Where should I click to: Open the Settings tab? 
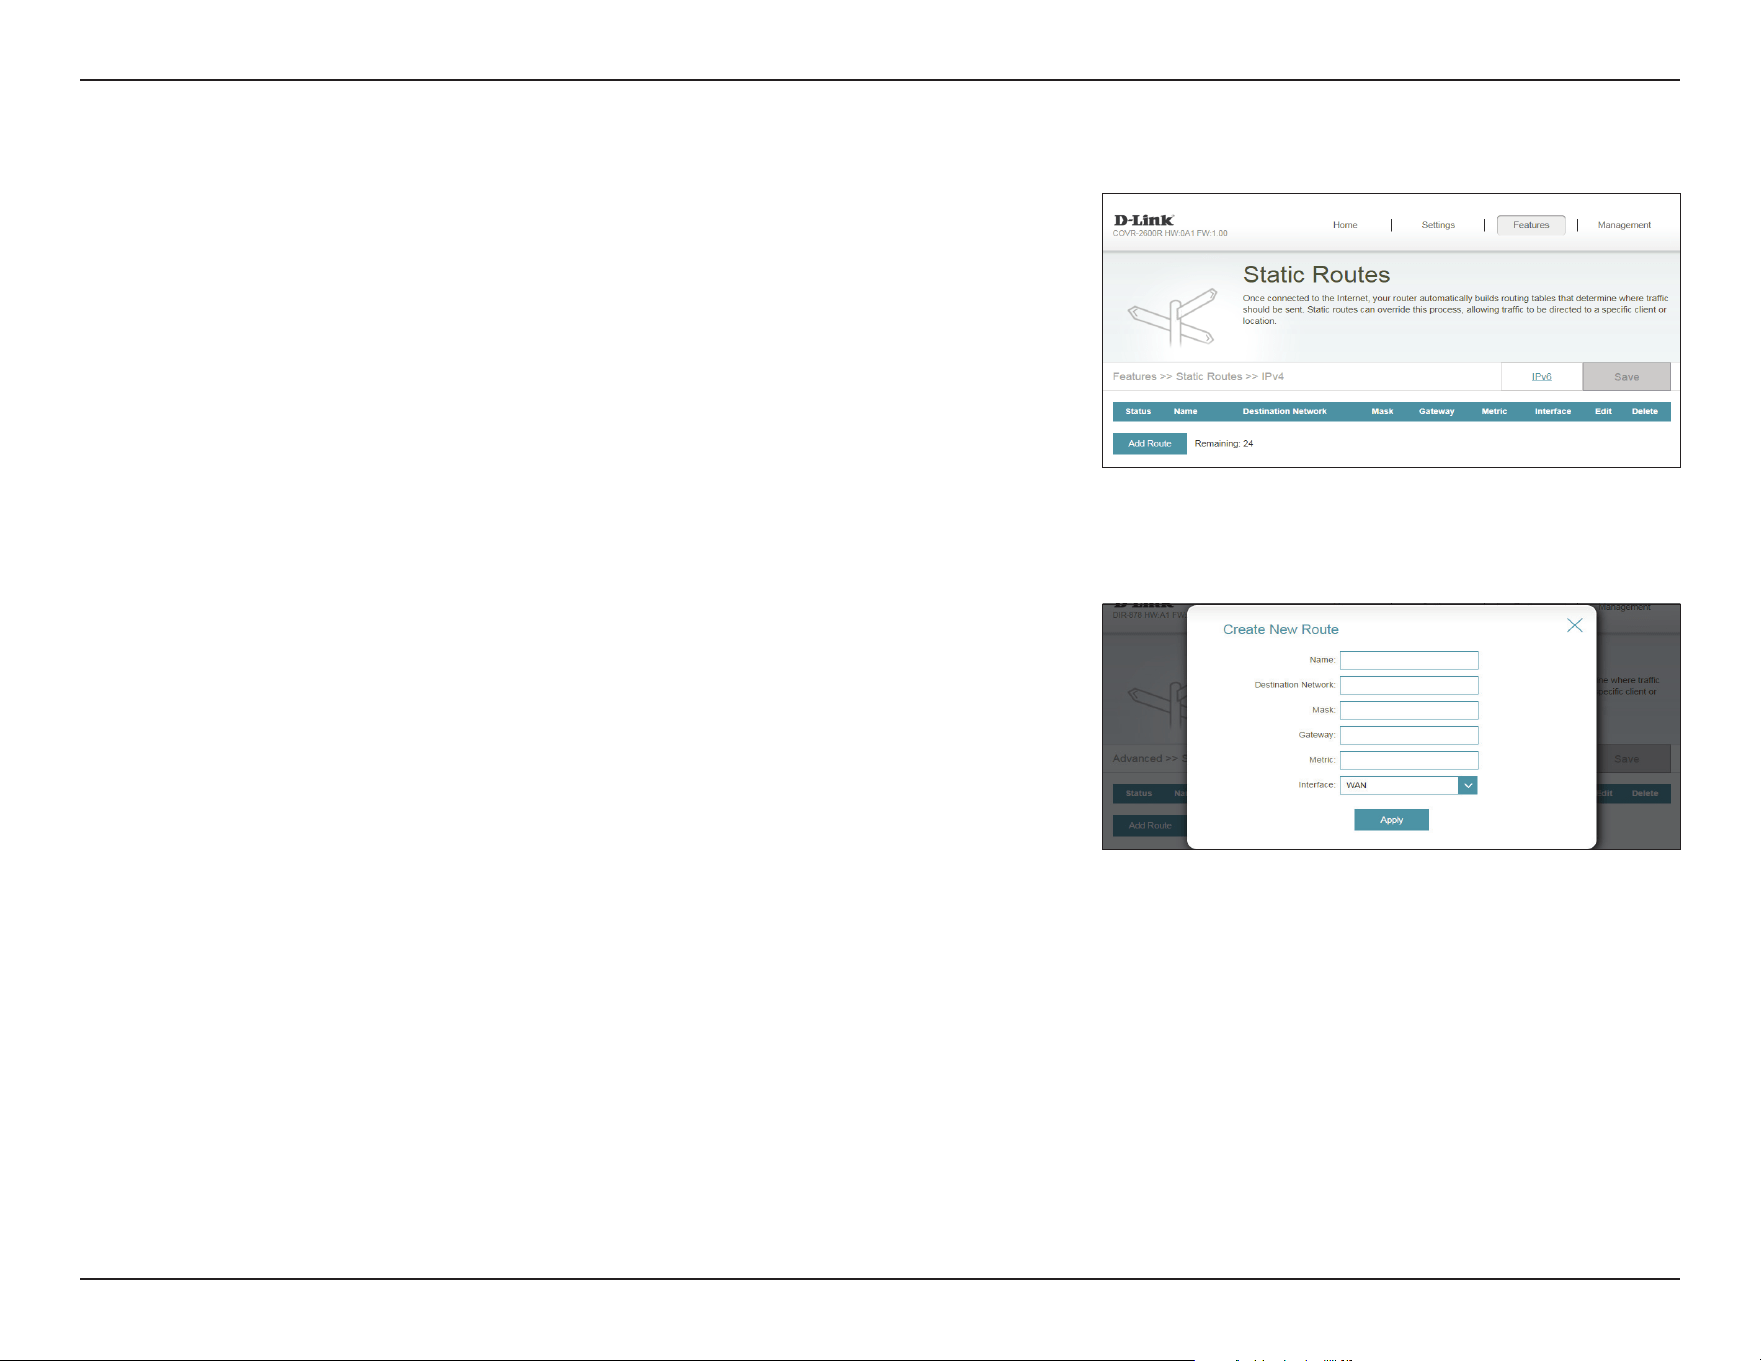pyautogui.click(x=1438, y=225)
